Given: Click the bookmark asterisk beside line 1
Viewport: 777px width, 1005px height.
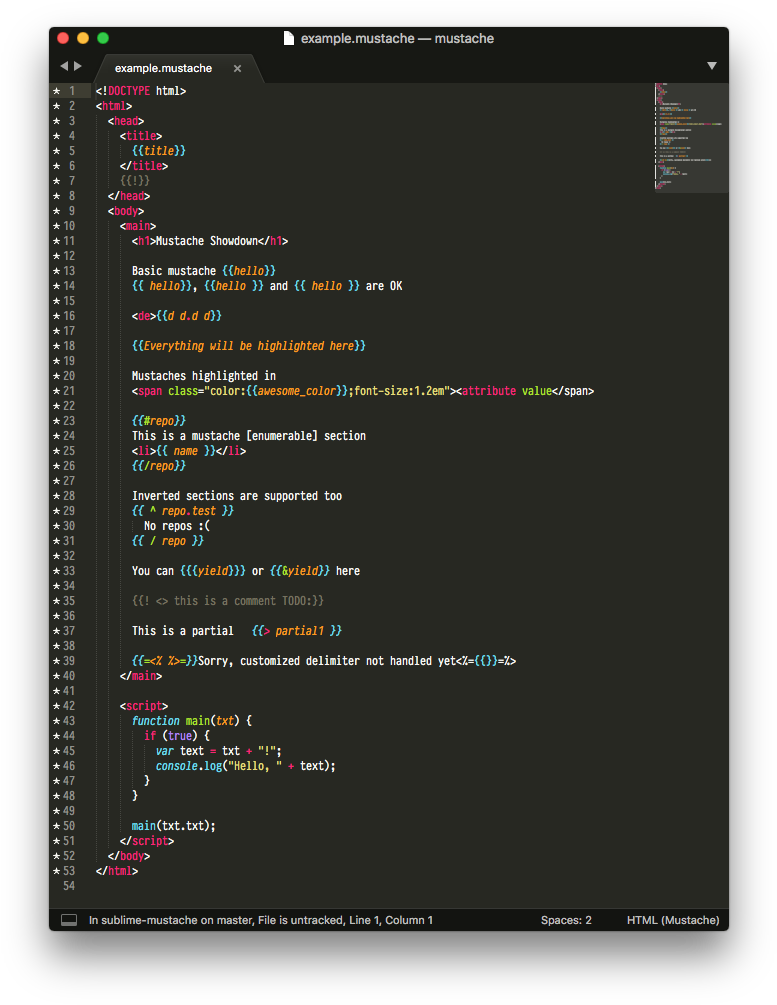Looking at the screenshot, I should point(57,90).
